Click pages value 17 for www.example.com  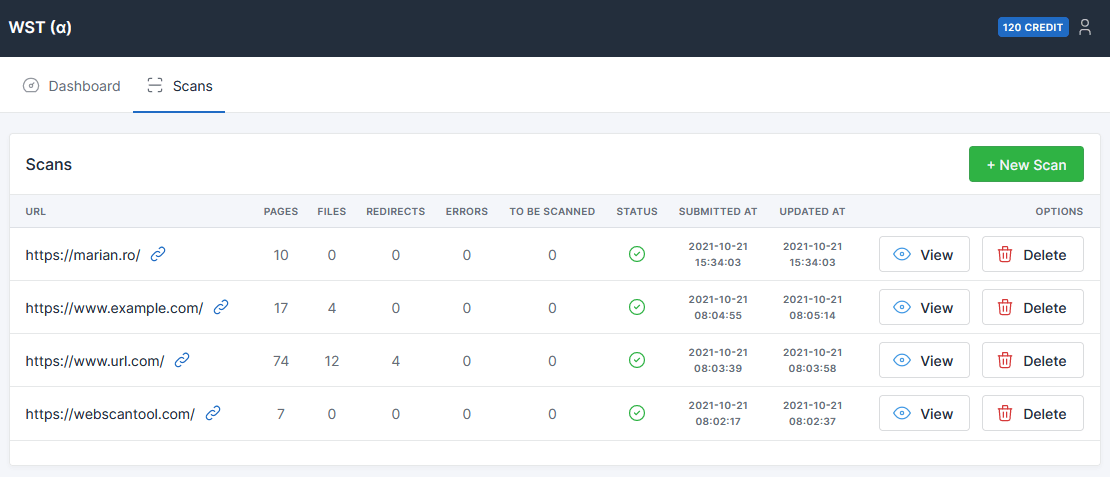pos(281,308)
